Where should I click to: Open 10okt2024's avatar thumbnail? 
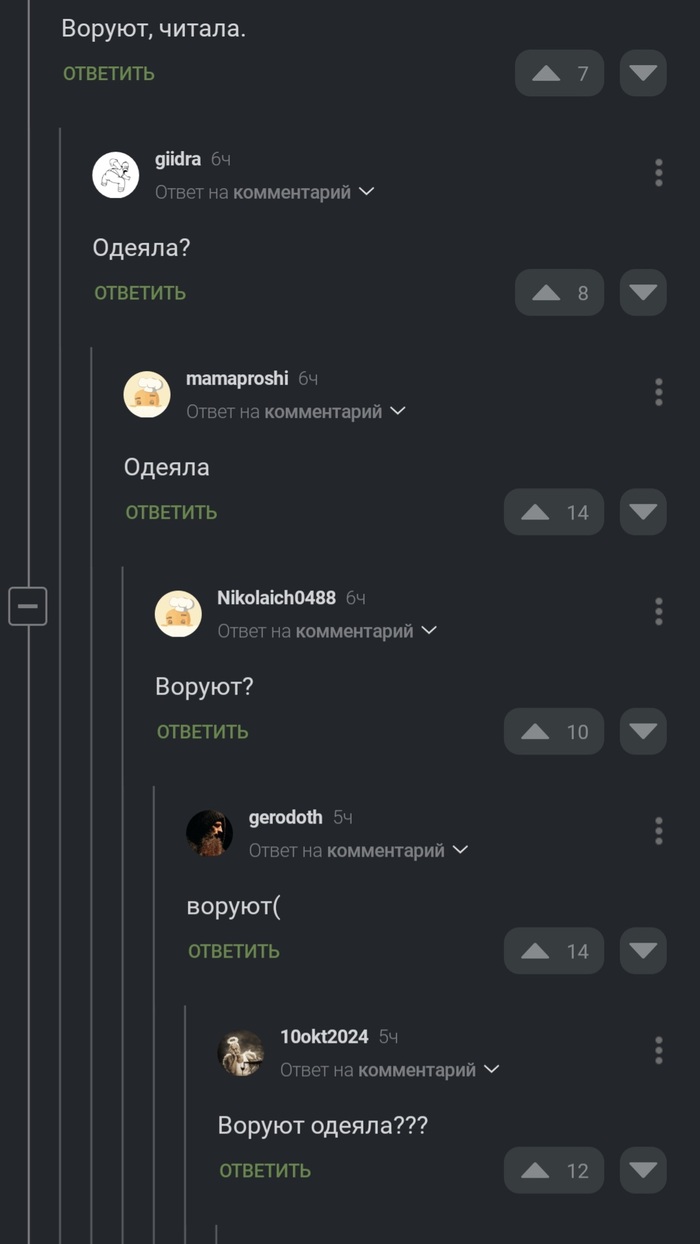241,1053
